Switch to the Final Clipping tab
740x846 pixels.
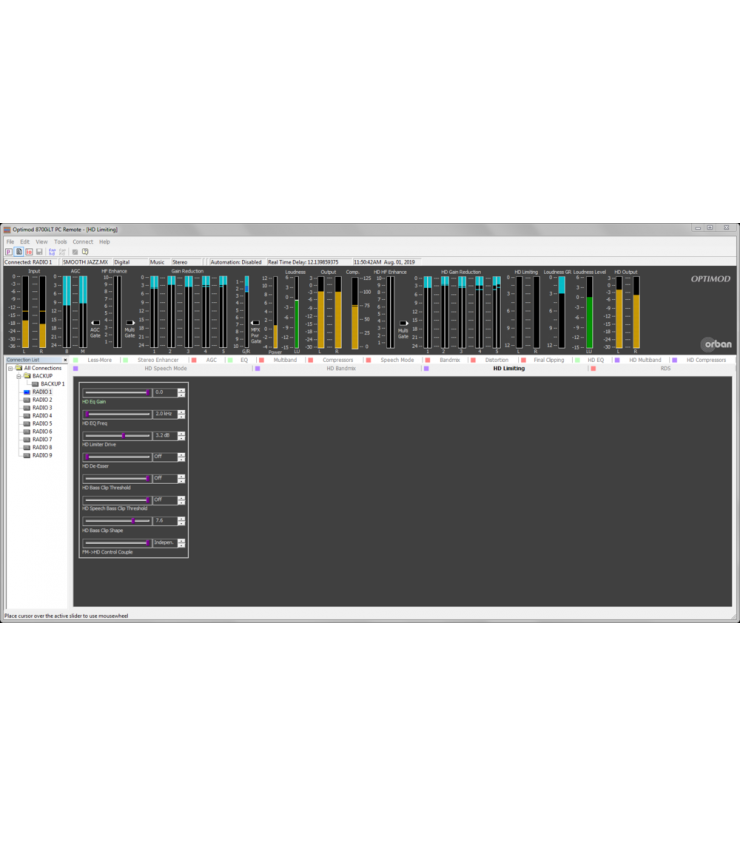tap(548, 359)
